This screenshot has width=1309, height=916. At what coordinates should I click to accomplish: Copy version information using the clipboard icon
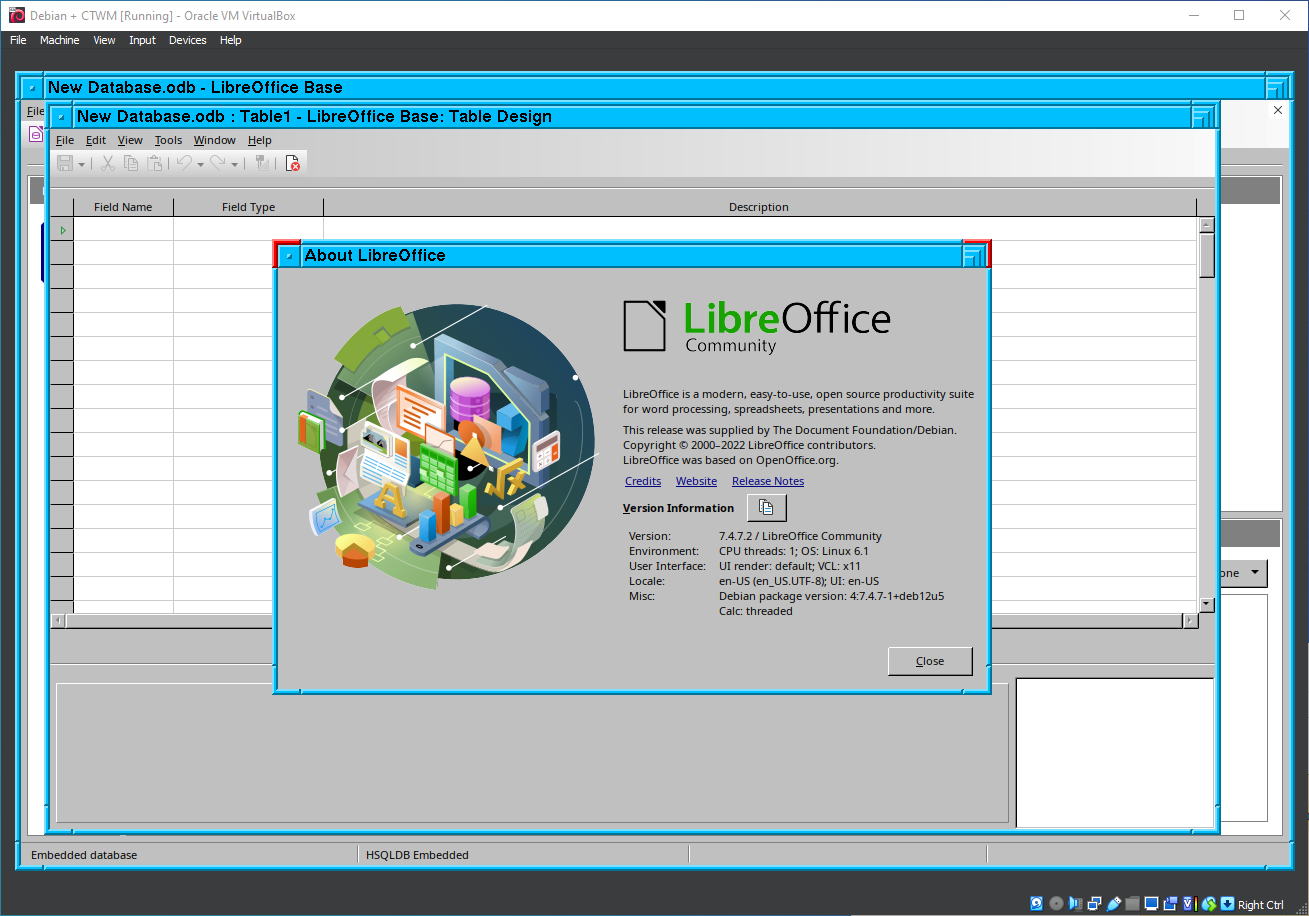pos(766,507)
